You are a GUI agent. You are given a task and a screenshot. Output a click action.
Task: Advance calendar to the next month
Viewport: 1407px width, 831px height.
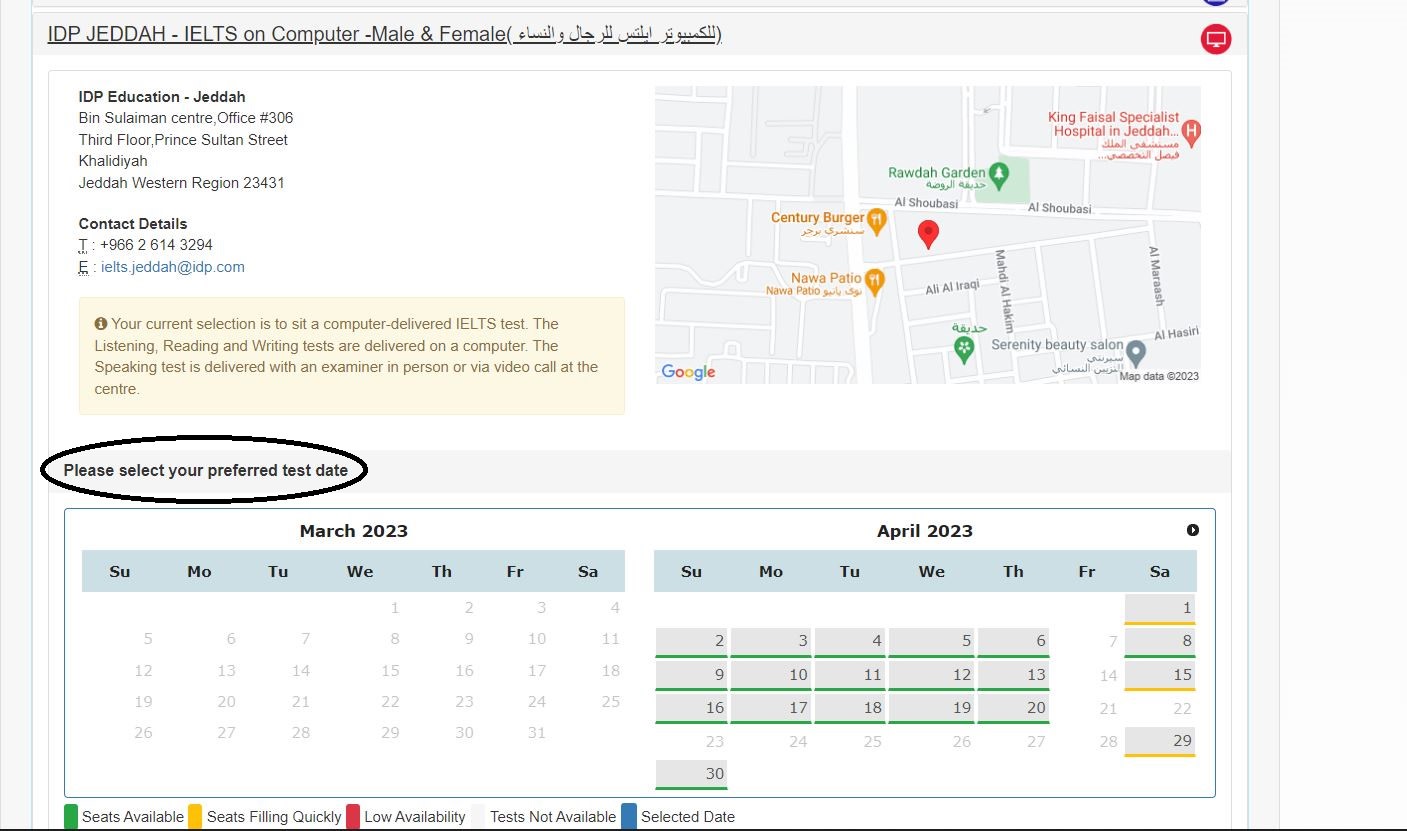(1192, 531)
